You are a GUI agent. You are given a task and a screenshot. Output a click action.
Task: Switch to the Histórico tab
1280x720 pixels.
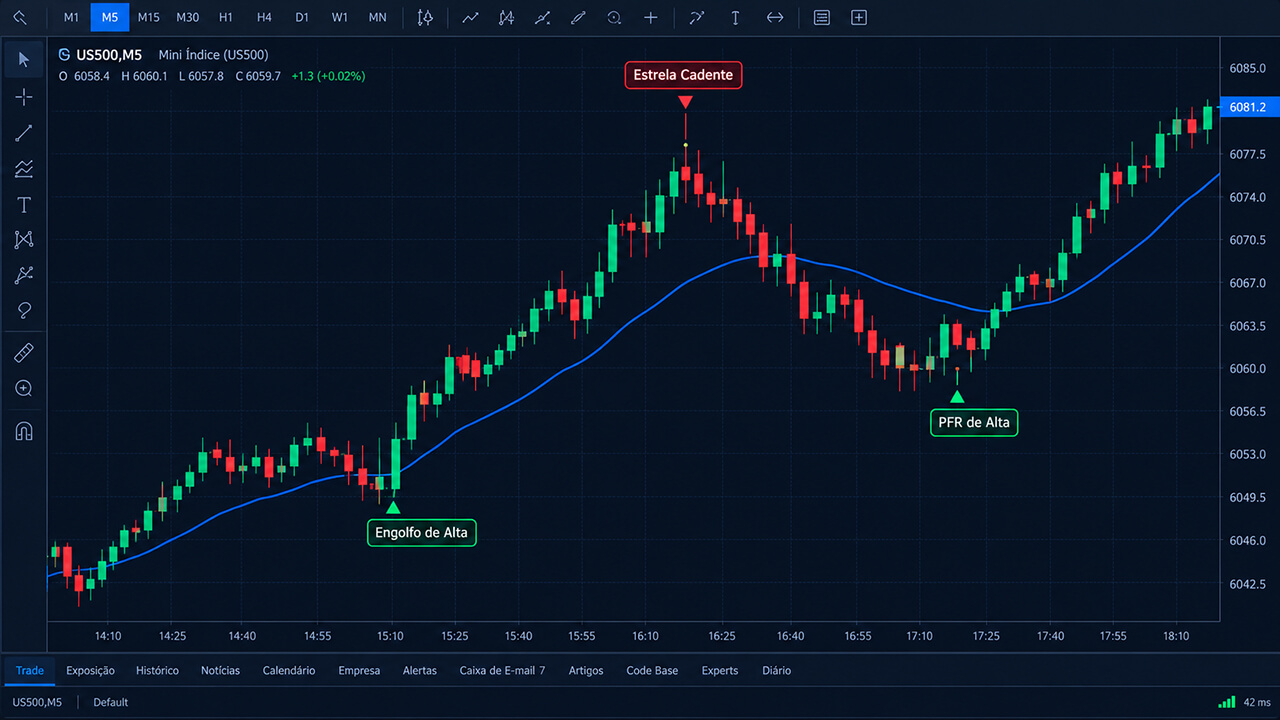pos(157,671)
